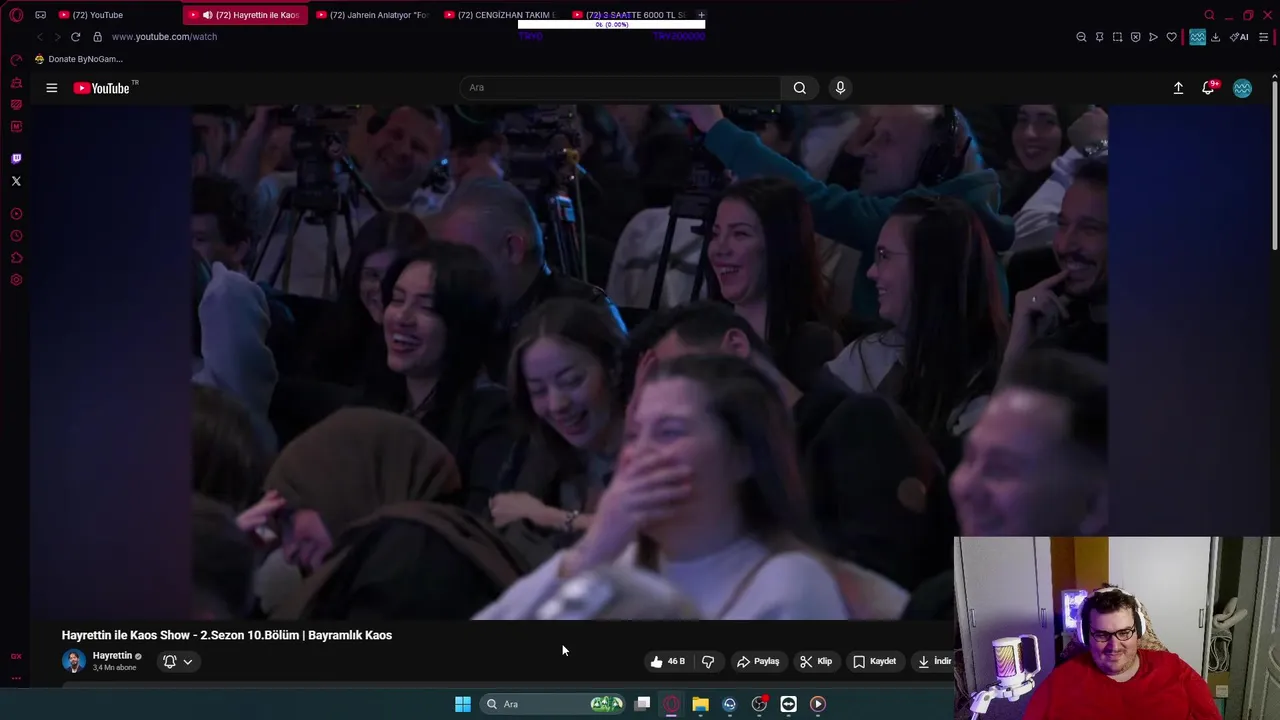Open the browser profile wave avatar in toolbar
Image resolution: width=1280 pixels, height=720 pixels.
coord(1197,37)
